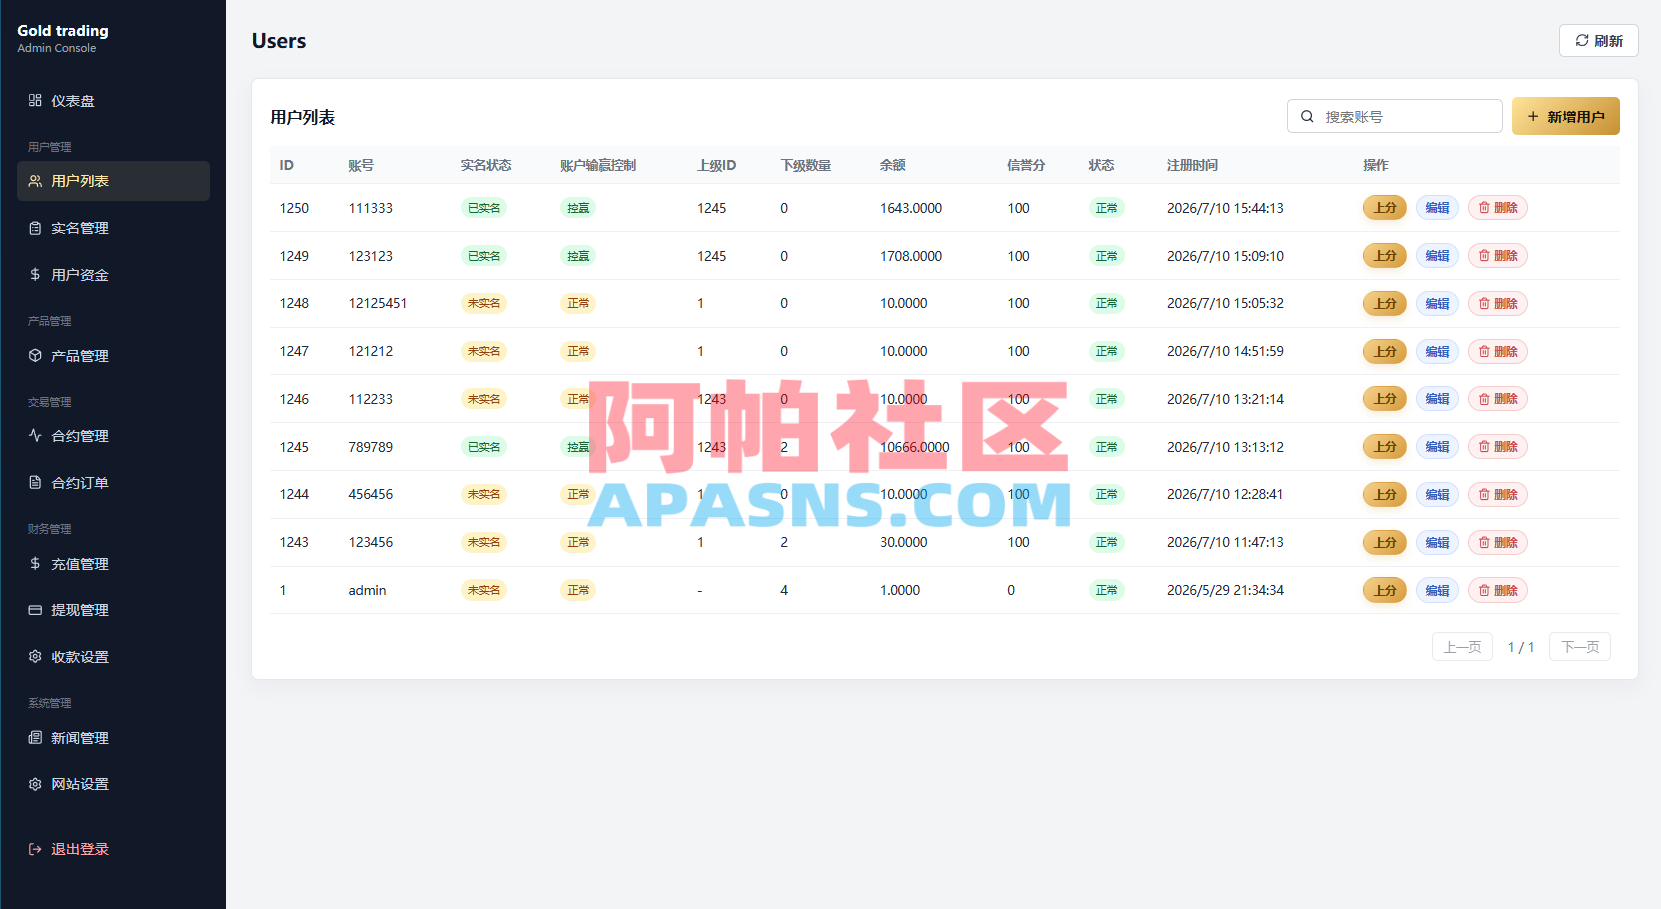Screen dimensions: 1661x909
Task: Click the search magnifier icon
Action: [x=1307, y=117]
